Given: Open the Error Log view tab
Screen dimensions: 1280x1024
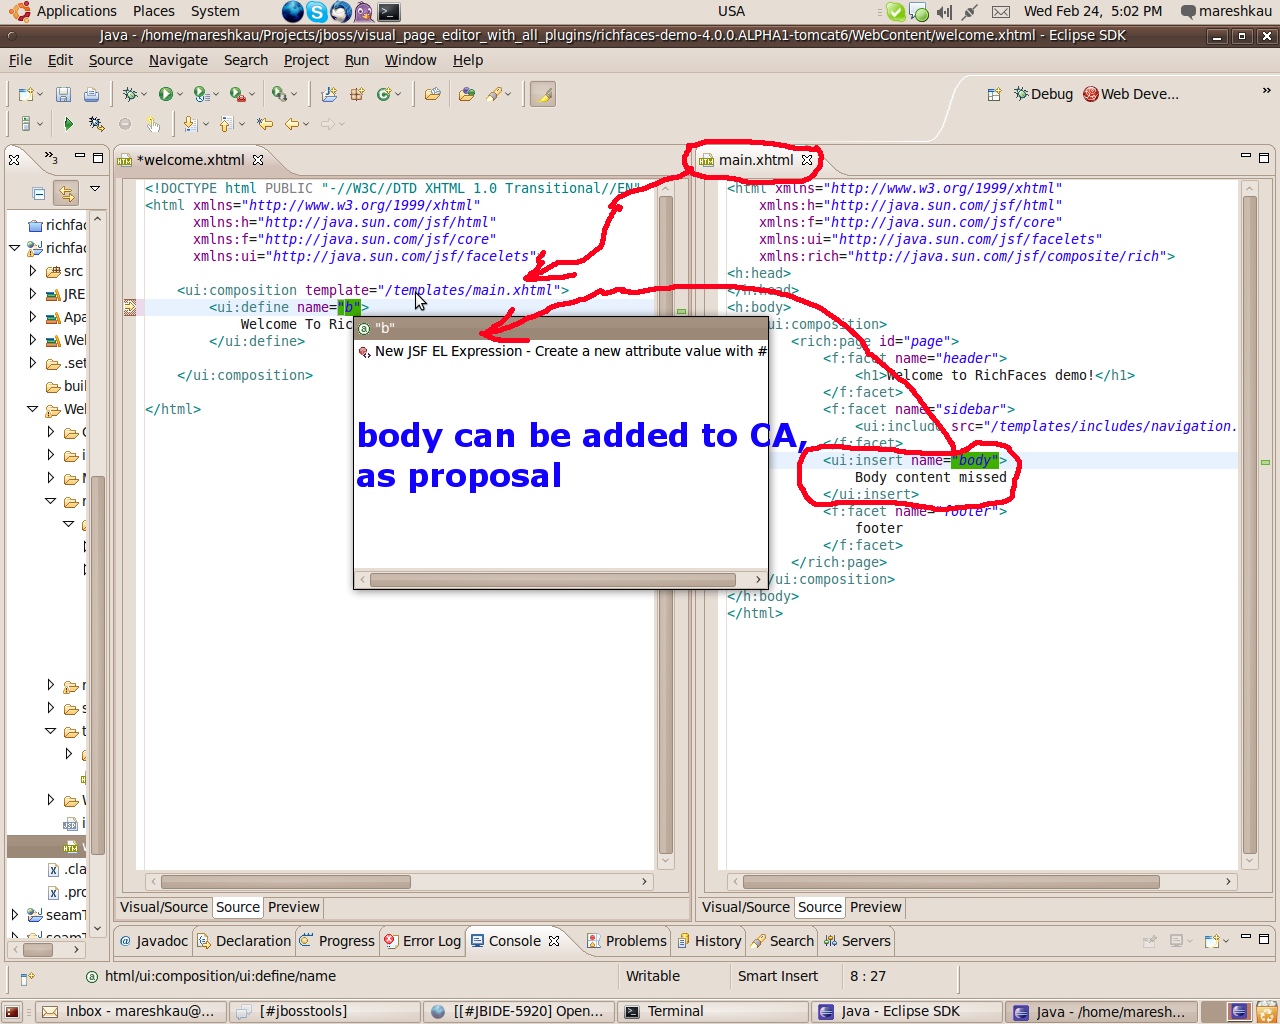Looking at the screenshot, I should click(x=423, y=941).
